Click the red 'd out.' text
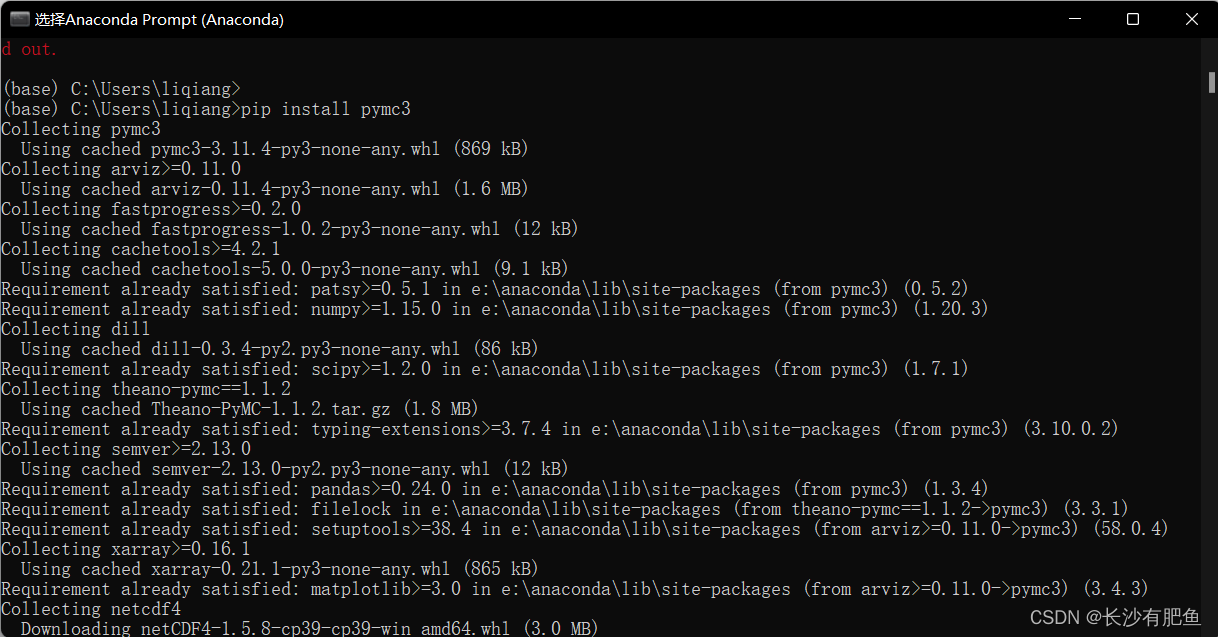Viewport: 1218px width, 637px height. (x=30, y=49)
